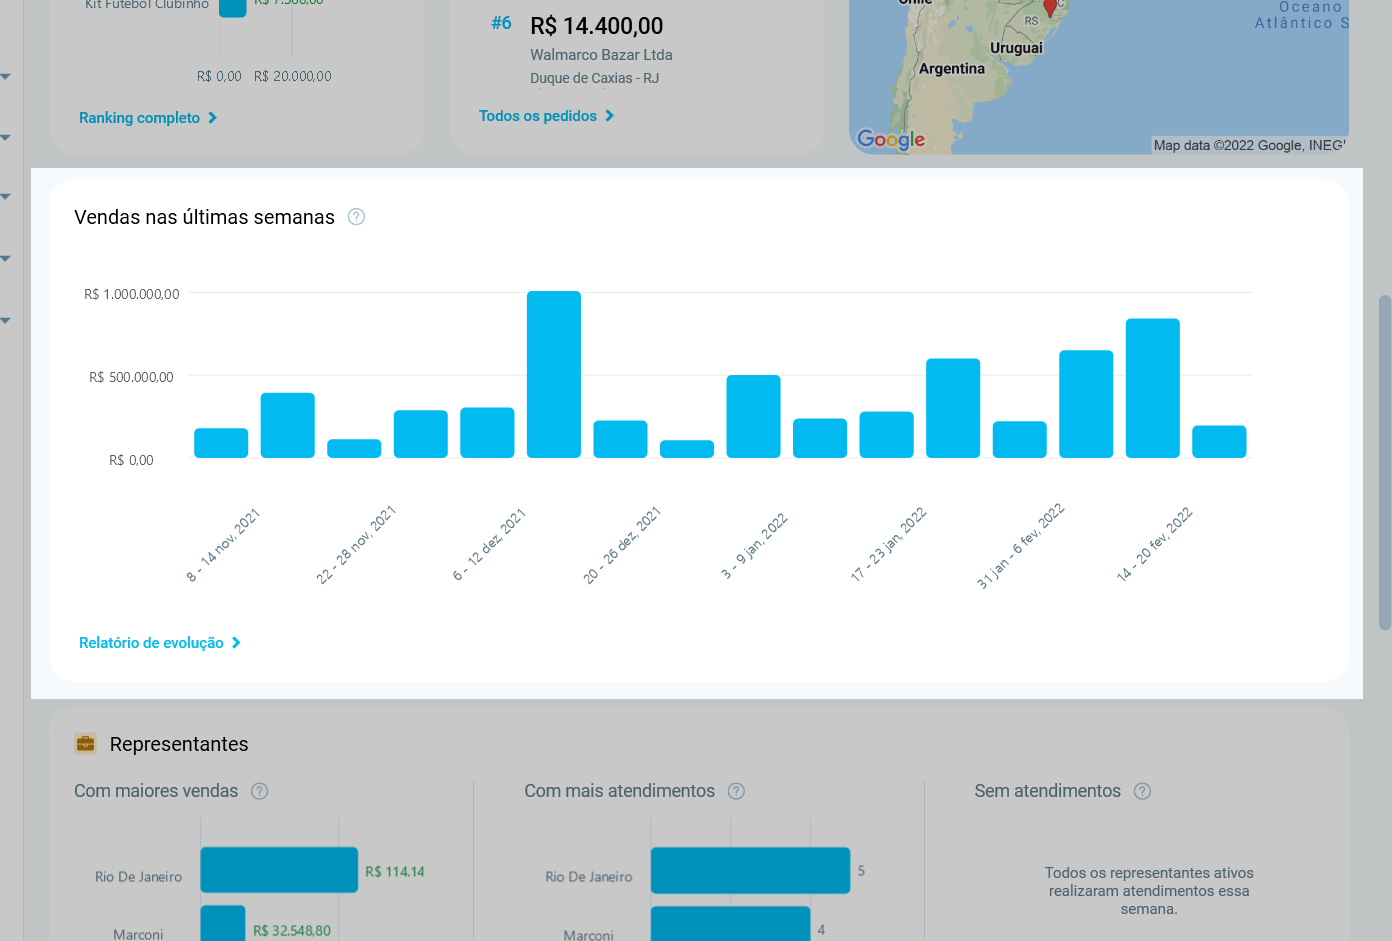This screenshot has height=941, width=1392.
Task: Click the Argentina label on the map
Action: click(952, 69)
